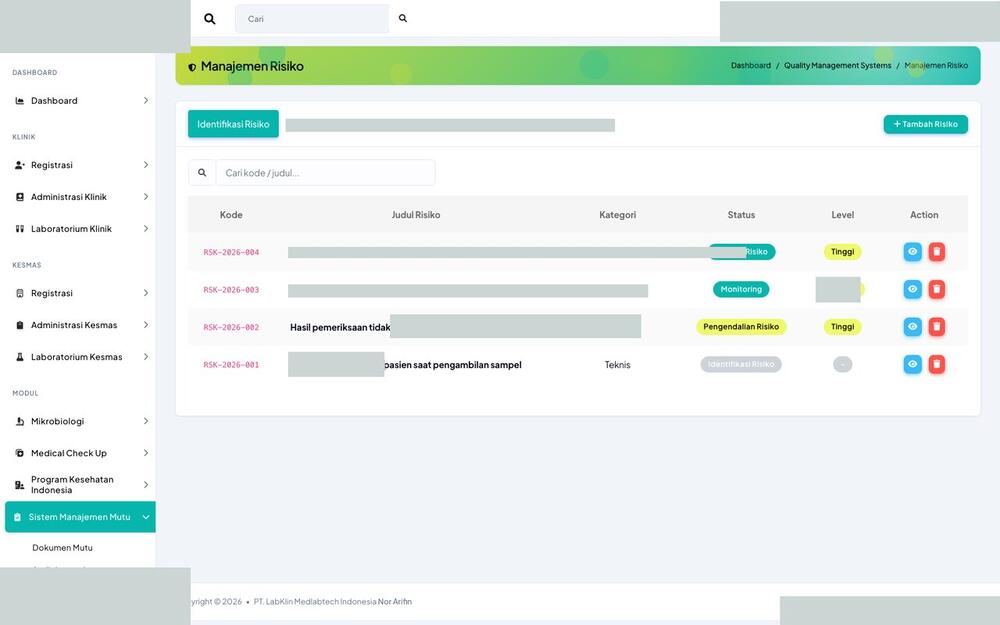1000x625 pixels.
Task: Click the Monitoring status badge
Action: [x=741, y=290]
